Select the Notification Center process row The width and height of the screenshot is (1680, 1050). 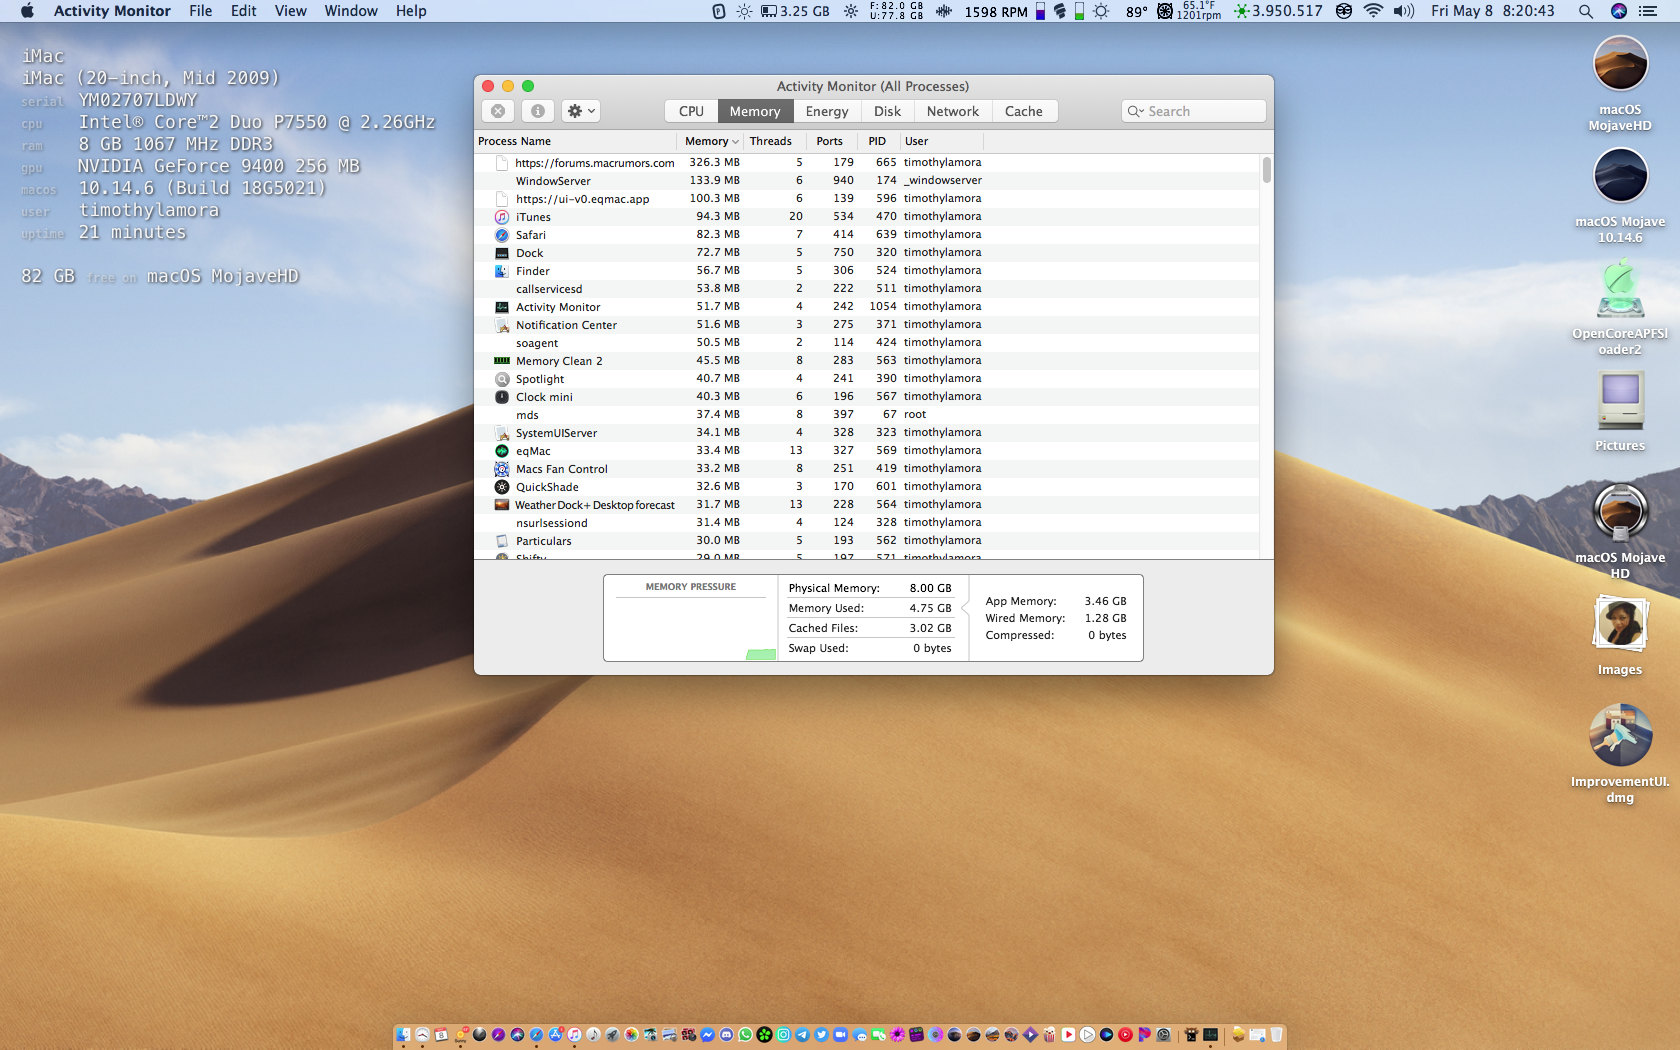click(867, 325)
